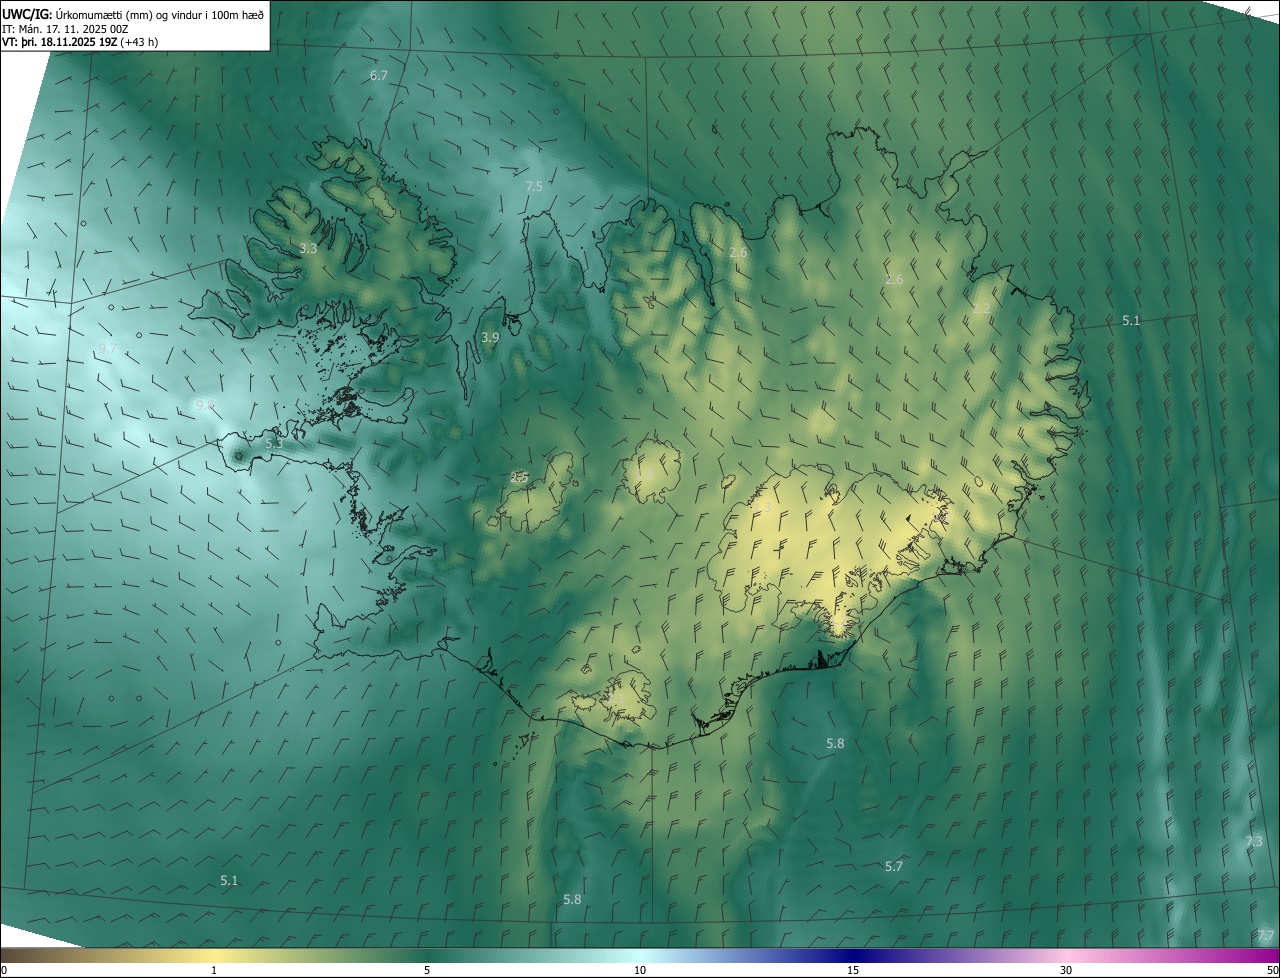The width and height of the screenshot is (1280, 978).
Task: Select the VT: þri. 18.11.2025 19Z line
Action: tap(80, 42)
